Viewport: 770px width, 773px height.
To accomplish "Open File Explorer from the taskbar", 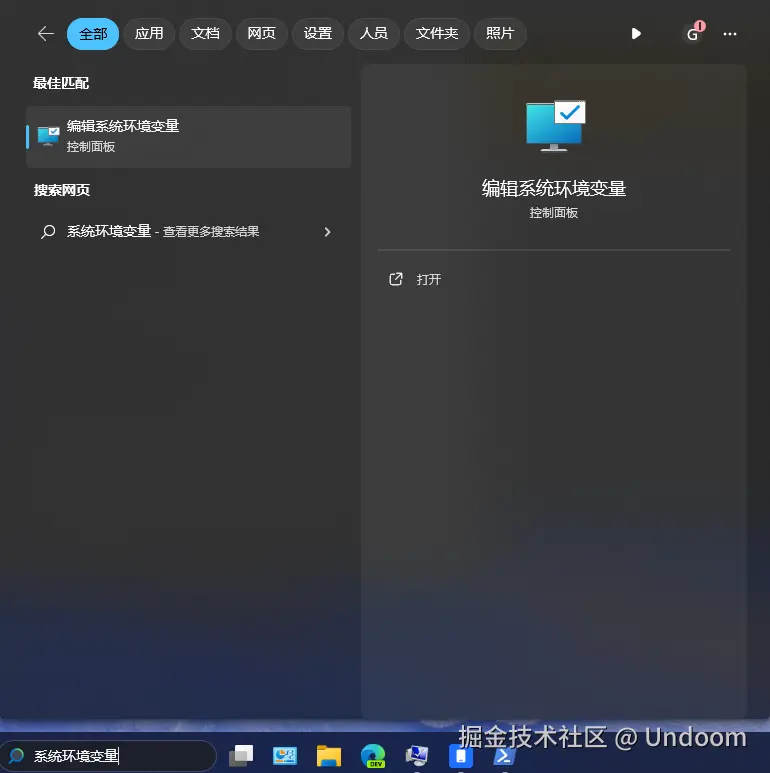I will (x=329, y=755).
